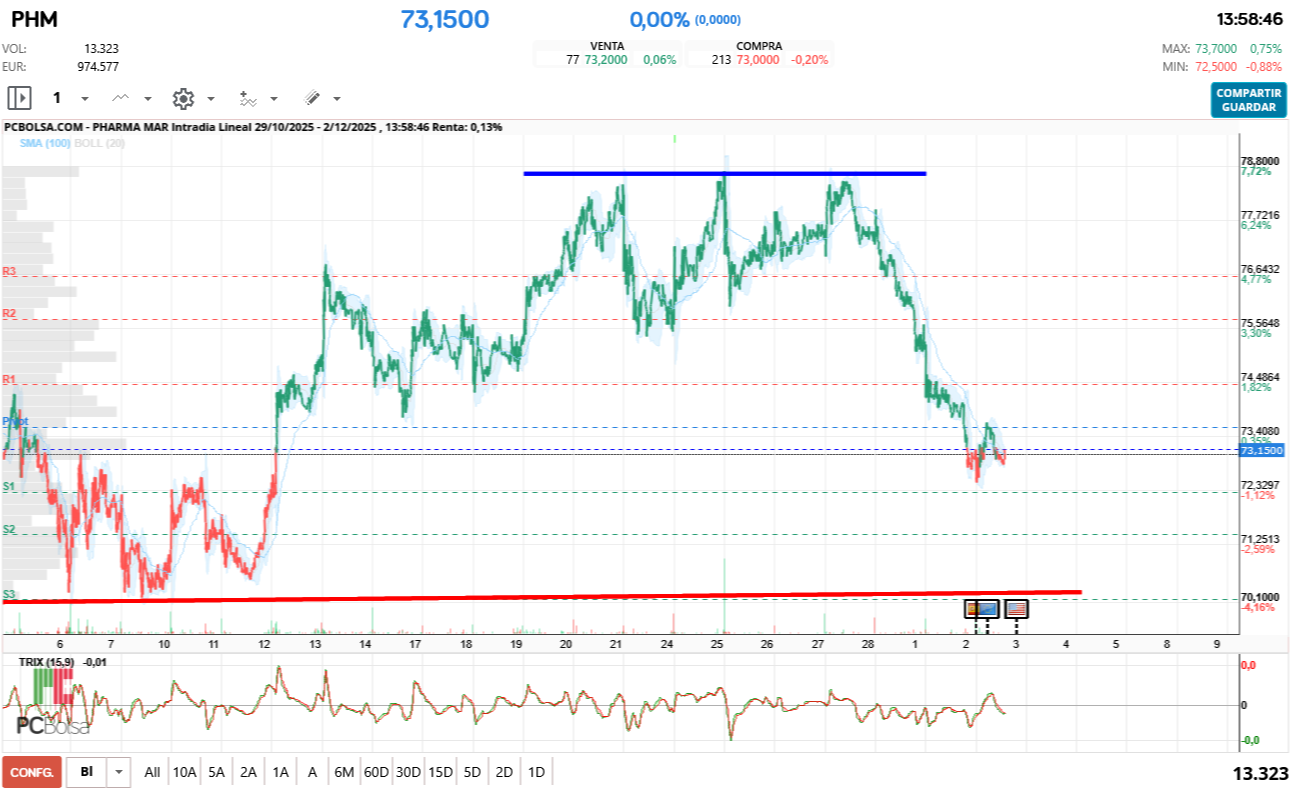The width and height of the screenshot is (1302, 793).
Task: Click the US flag event marker below the chart
Action: [x=1016, y=608]
